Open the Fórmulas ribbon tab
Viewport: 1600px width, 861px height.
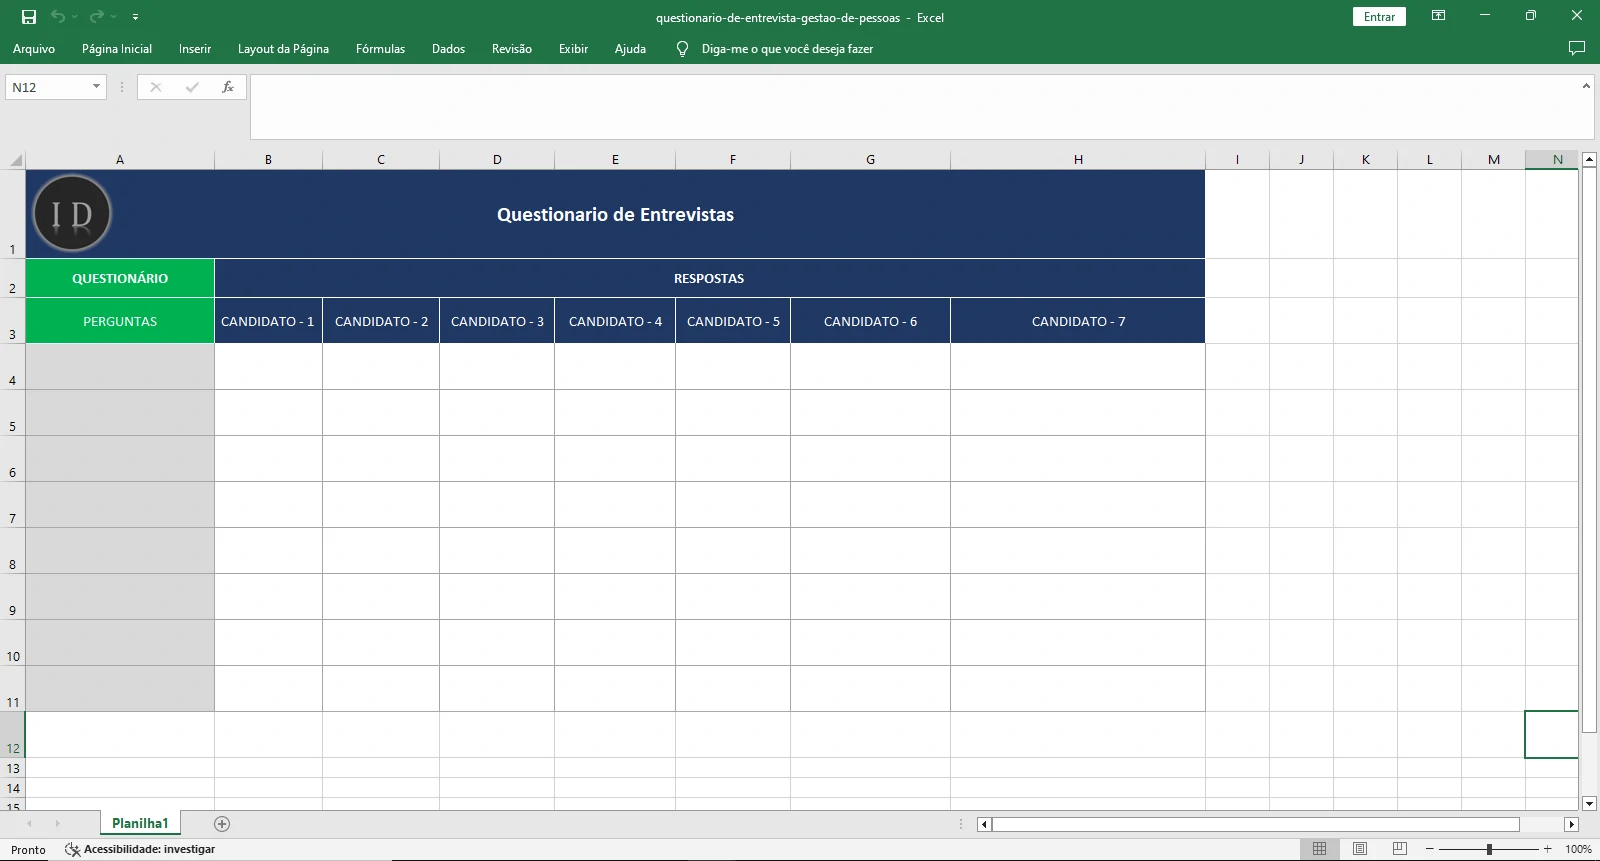(380, 48)
